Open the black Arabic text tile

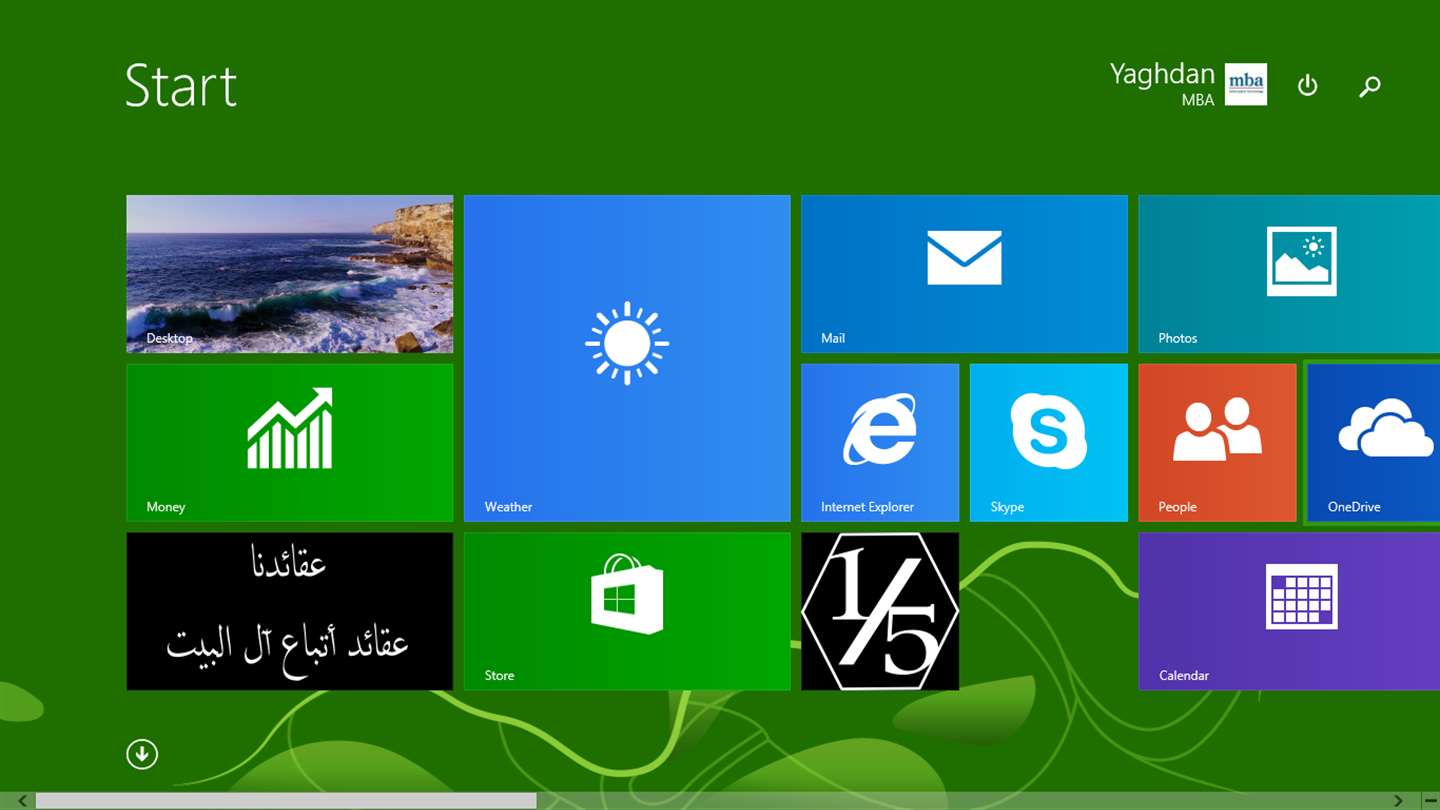click(289, 611)
